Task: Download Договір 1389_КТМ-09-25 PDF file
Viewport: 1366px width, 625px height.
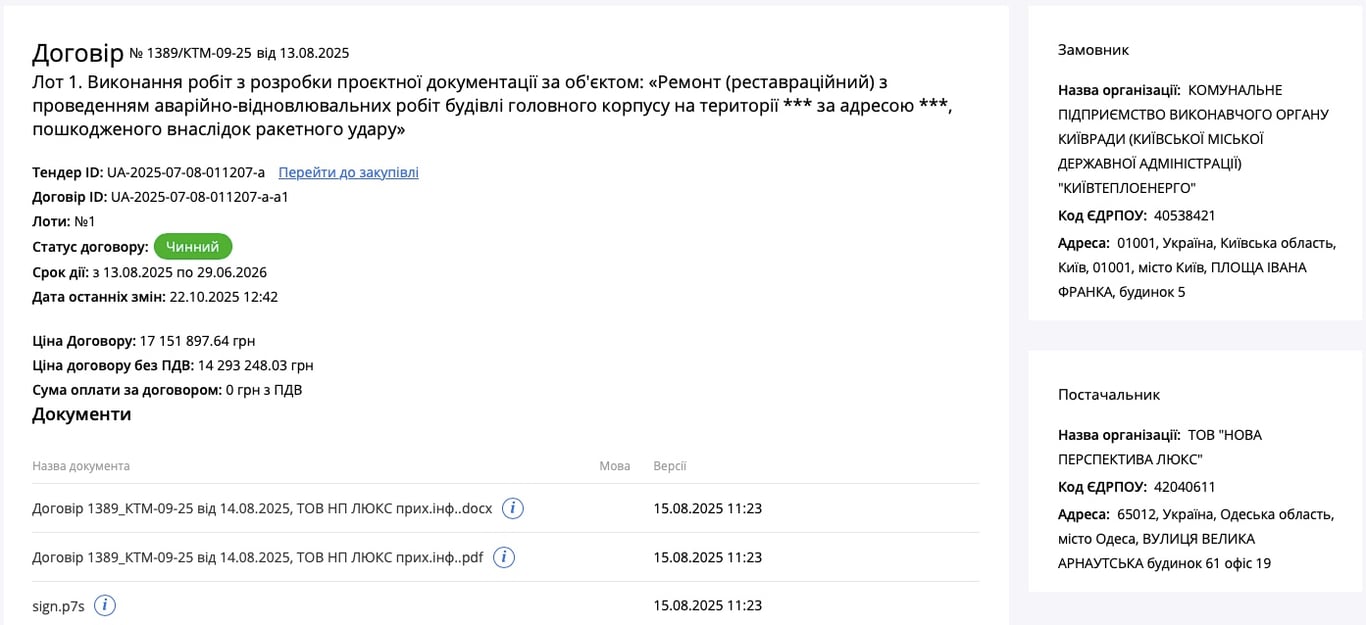Action: tap(258, 557)
